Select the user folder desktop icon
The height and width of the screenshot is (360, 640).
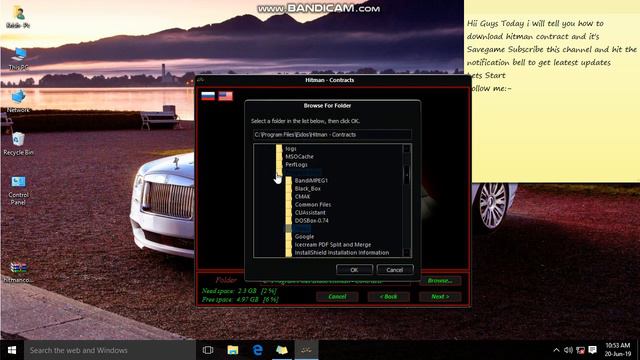(x=18, y=16)
